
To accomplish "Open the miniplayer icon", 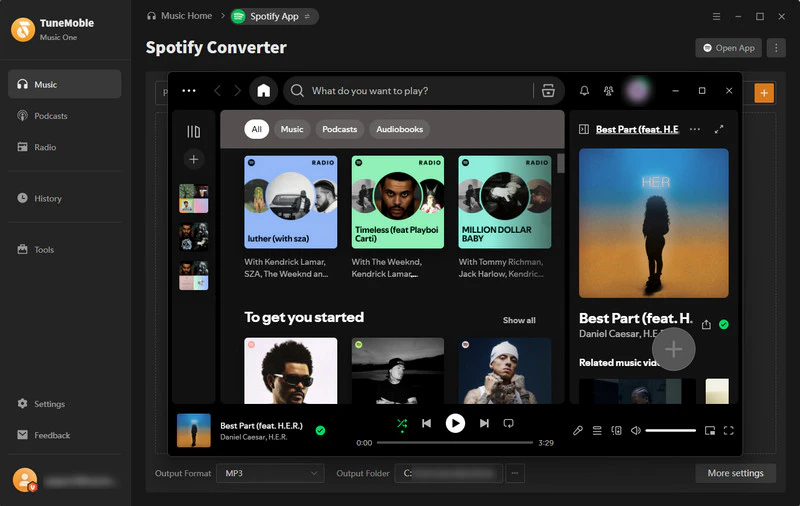I will pos(710,431).
